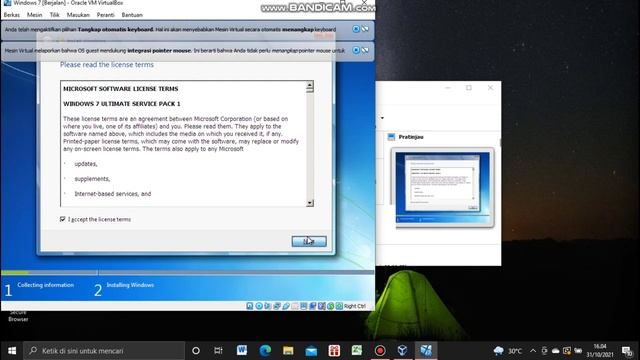640x360 pixels.
Task: Launch Microsoft Edge from the taskbar
Action: [265, 350]
